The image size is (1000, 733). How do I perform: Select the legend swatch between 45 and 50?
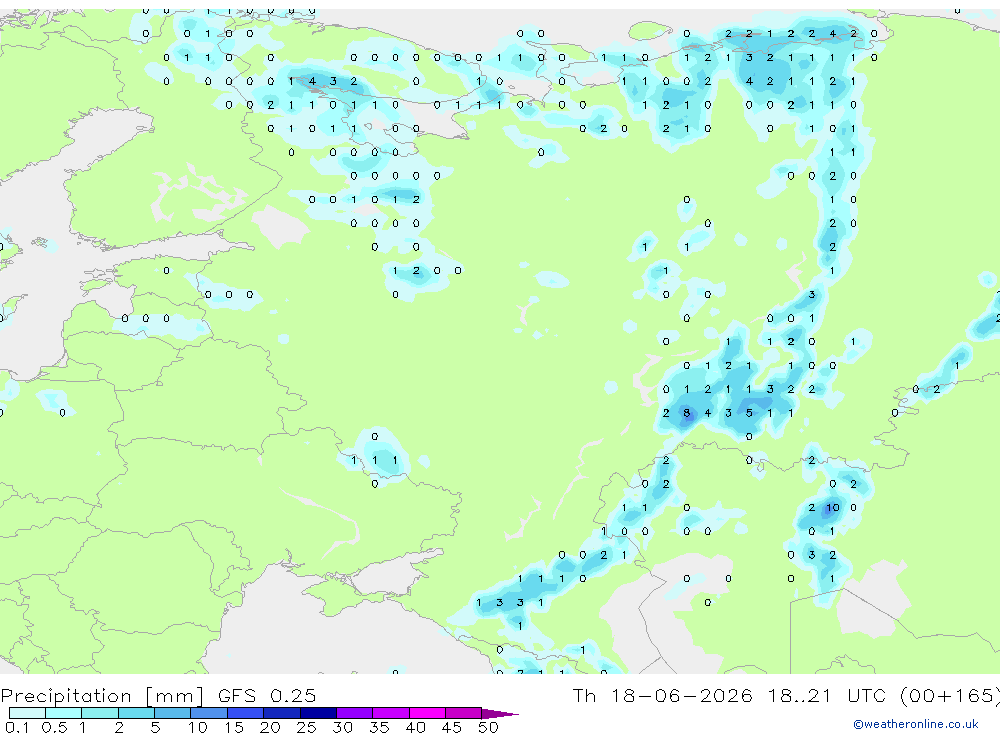coord(464,713)
